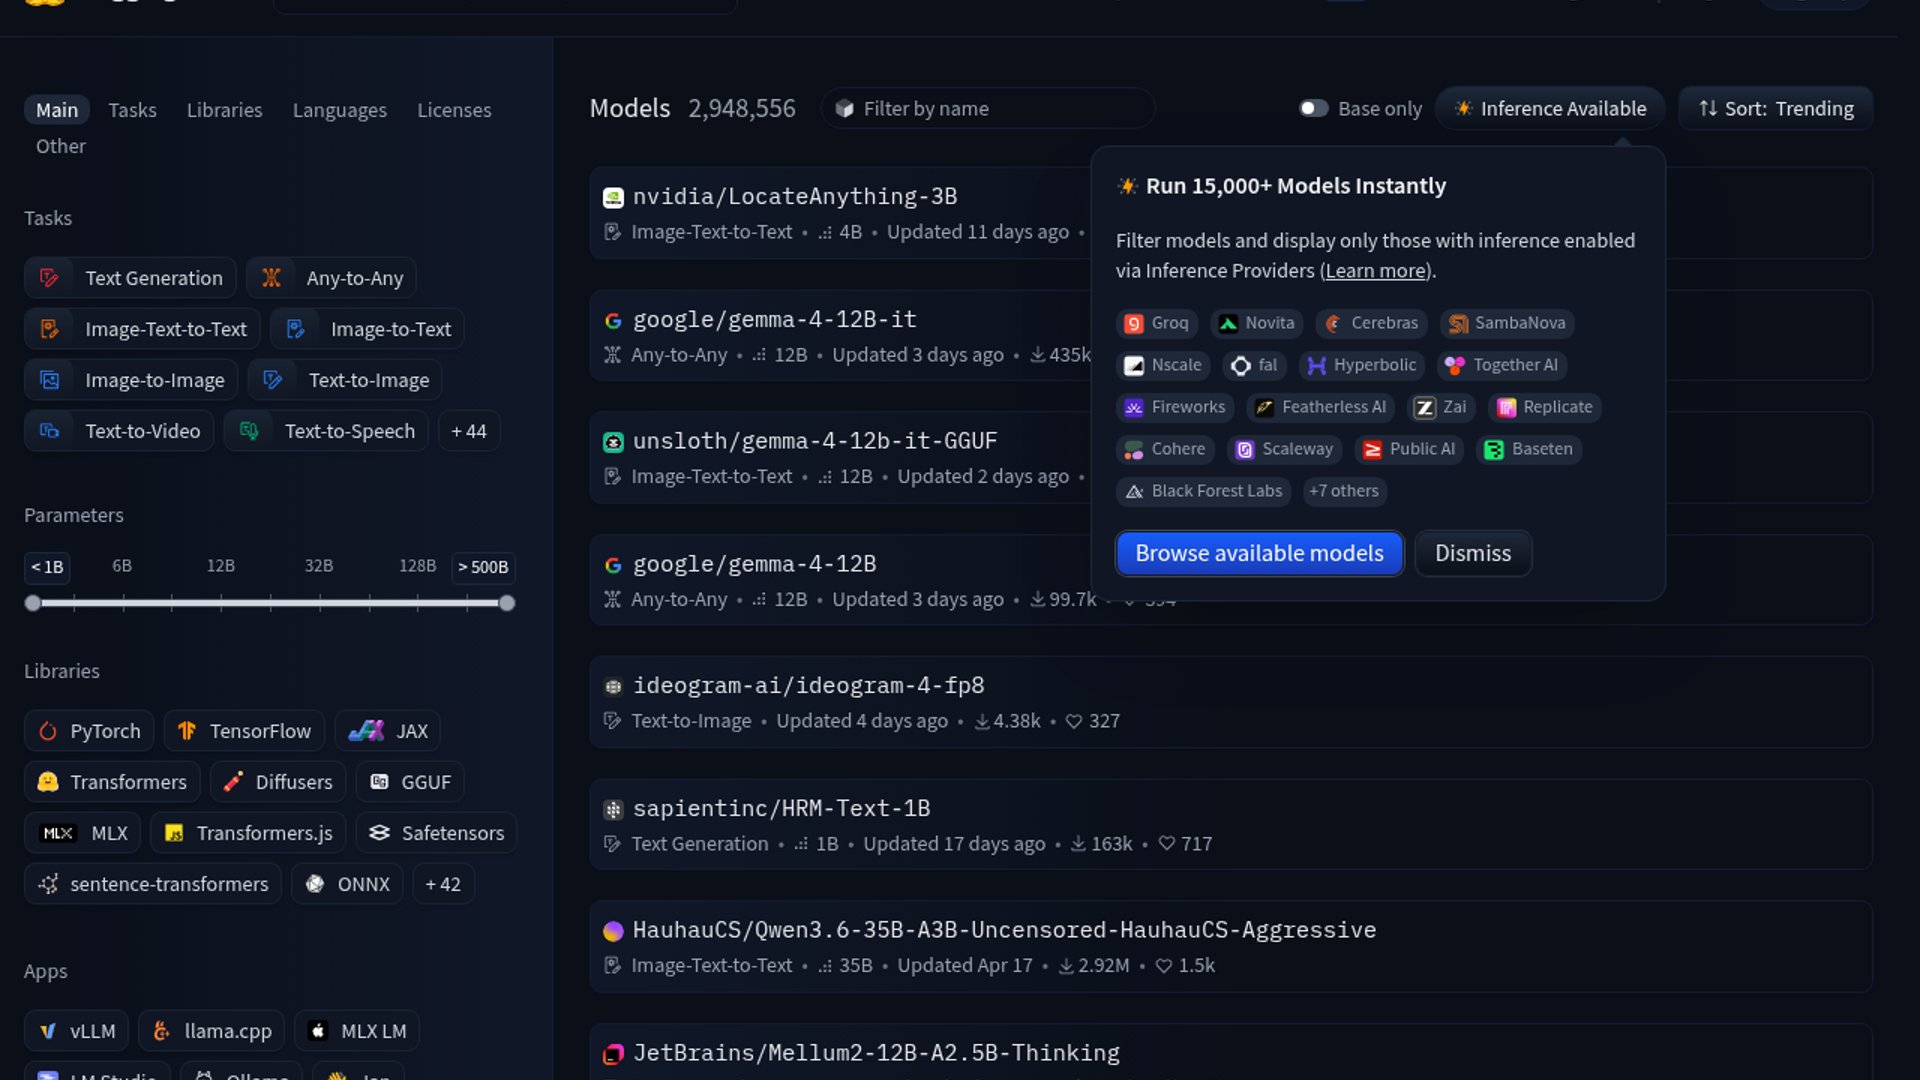Pick the Replicate provider chip
Image resolution: width=1920 pixels, height=1080 pixels.
[1545, 407]
